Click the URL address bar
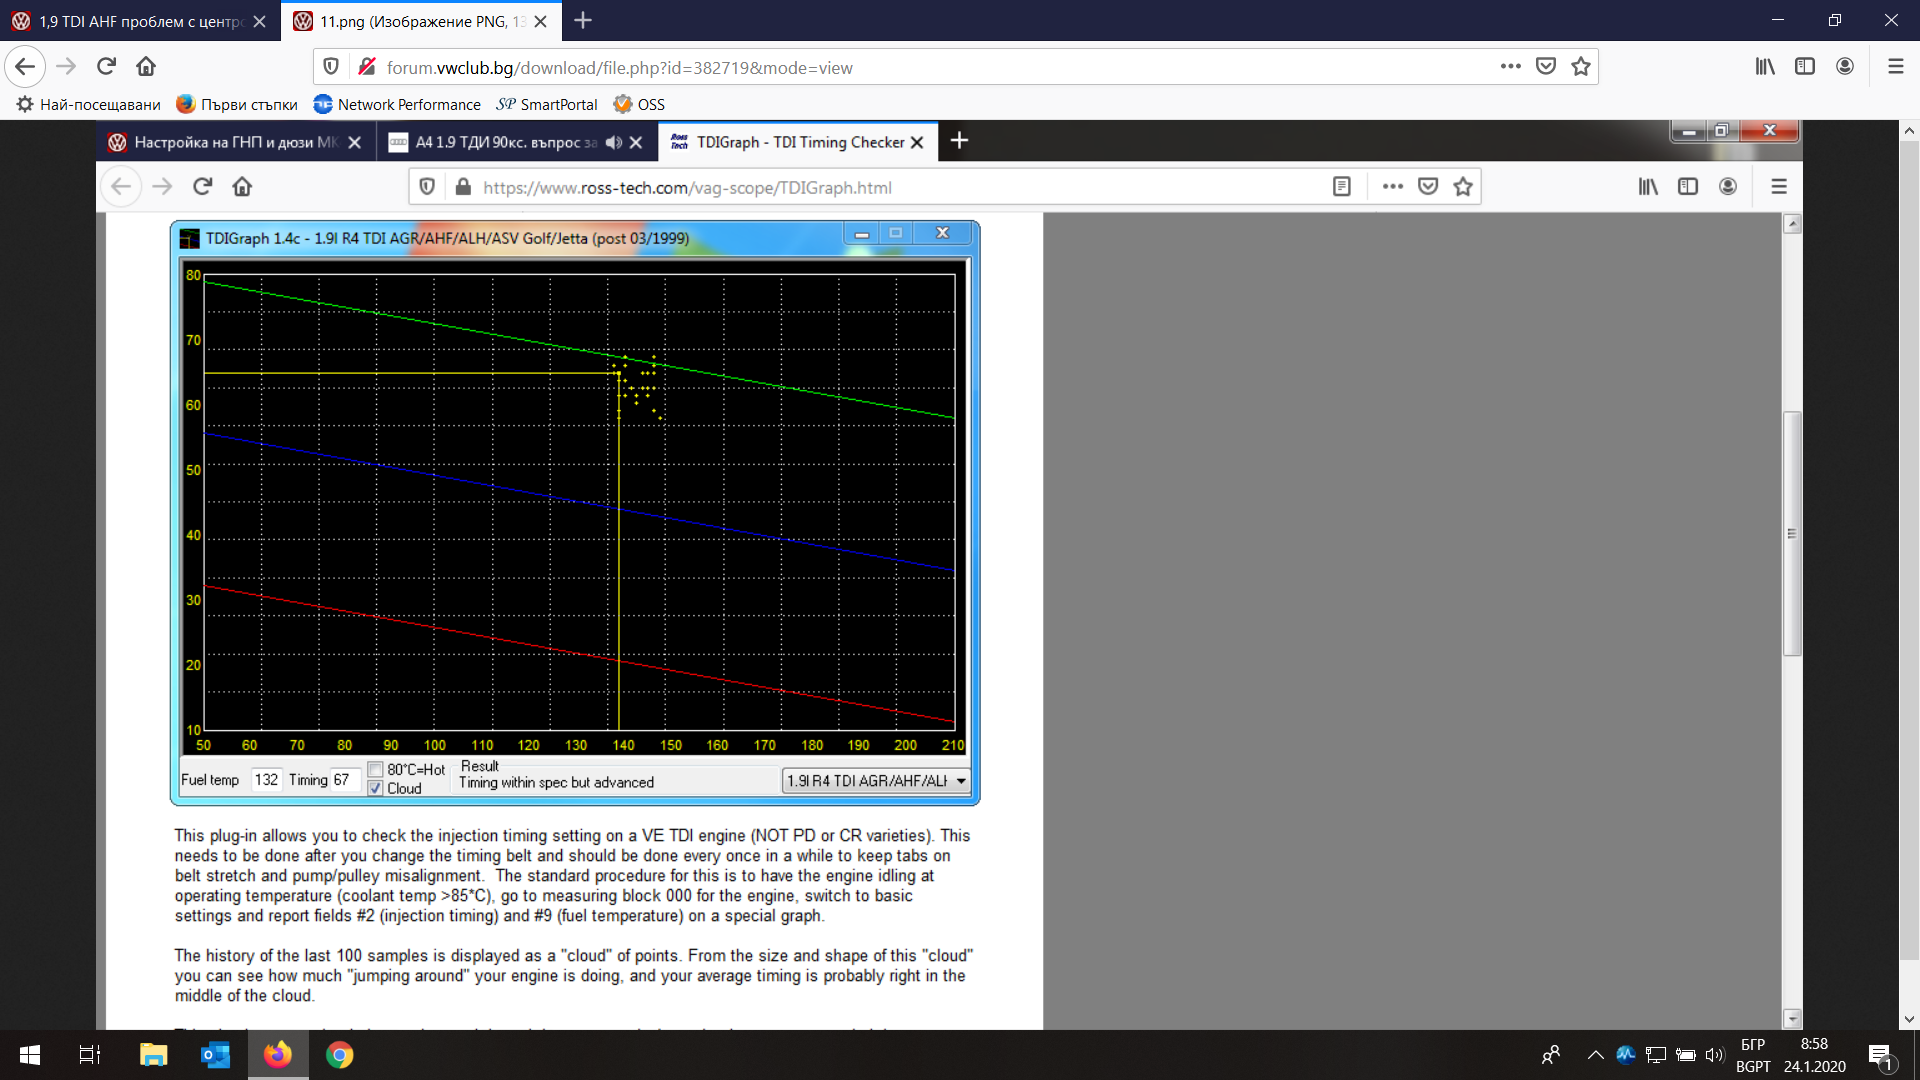Image resolution: width=1920 pixels, height=1080 pixels. coord(900,67)
